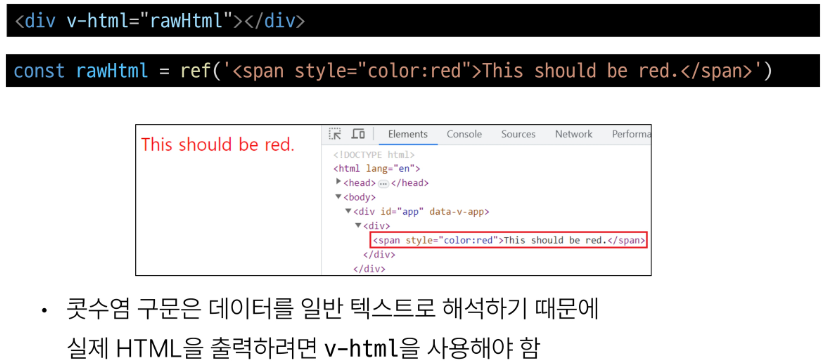829x364 pixels.
Task: Select the inspect element picker icon
Action: click(335, 134)
